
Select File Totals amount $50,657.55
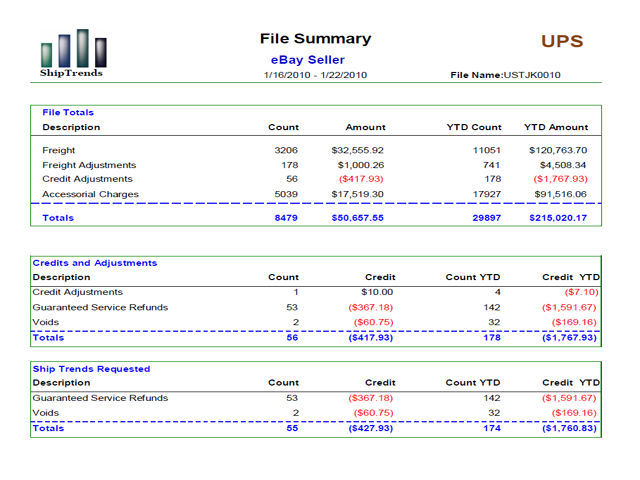click(x=358, y=218)
